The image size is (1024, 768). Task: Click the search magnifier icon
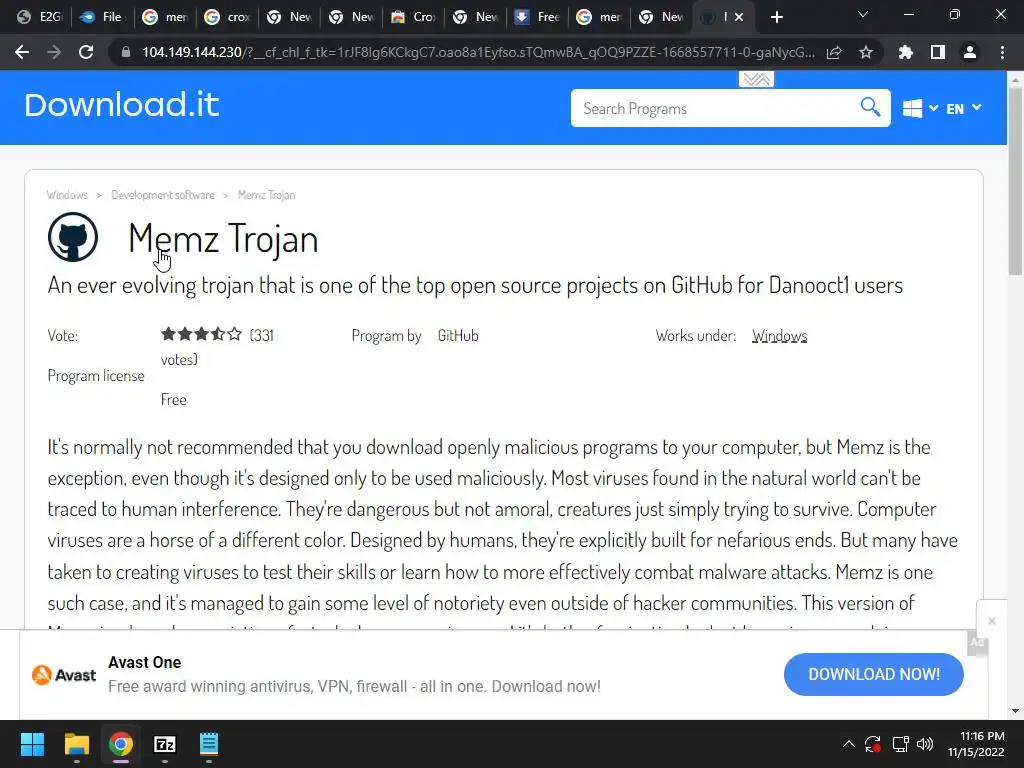coord(870,107)
